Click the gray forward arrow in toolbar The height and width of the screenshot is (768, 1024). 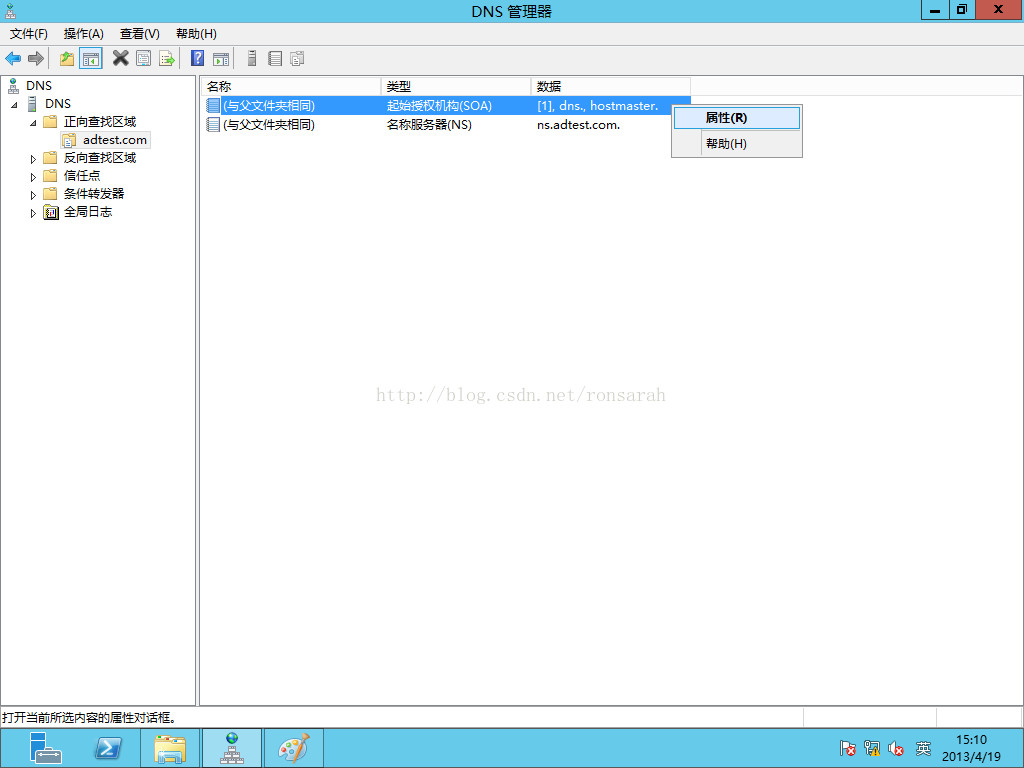[x=36, y=59]
